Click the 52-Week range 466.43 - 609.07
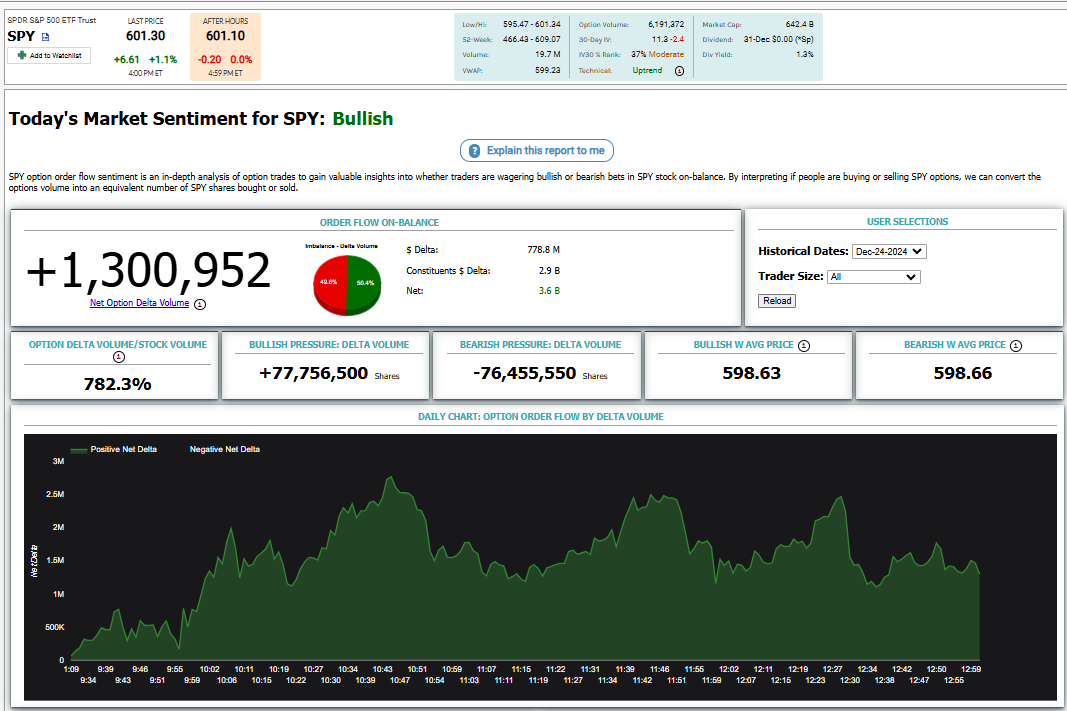This screenshot has width=1067, height=711. [x=531, y=39]
